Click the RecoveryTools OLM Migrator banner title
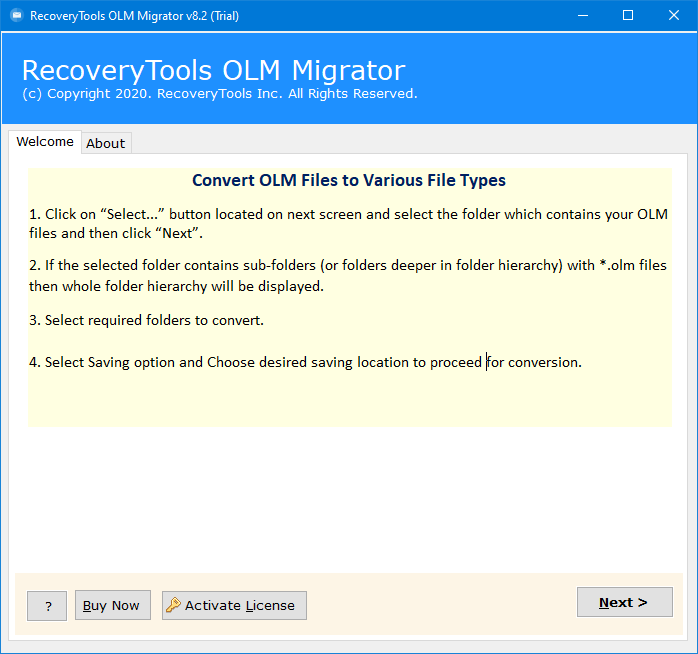 click(x=214, y=70)
